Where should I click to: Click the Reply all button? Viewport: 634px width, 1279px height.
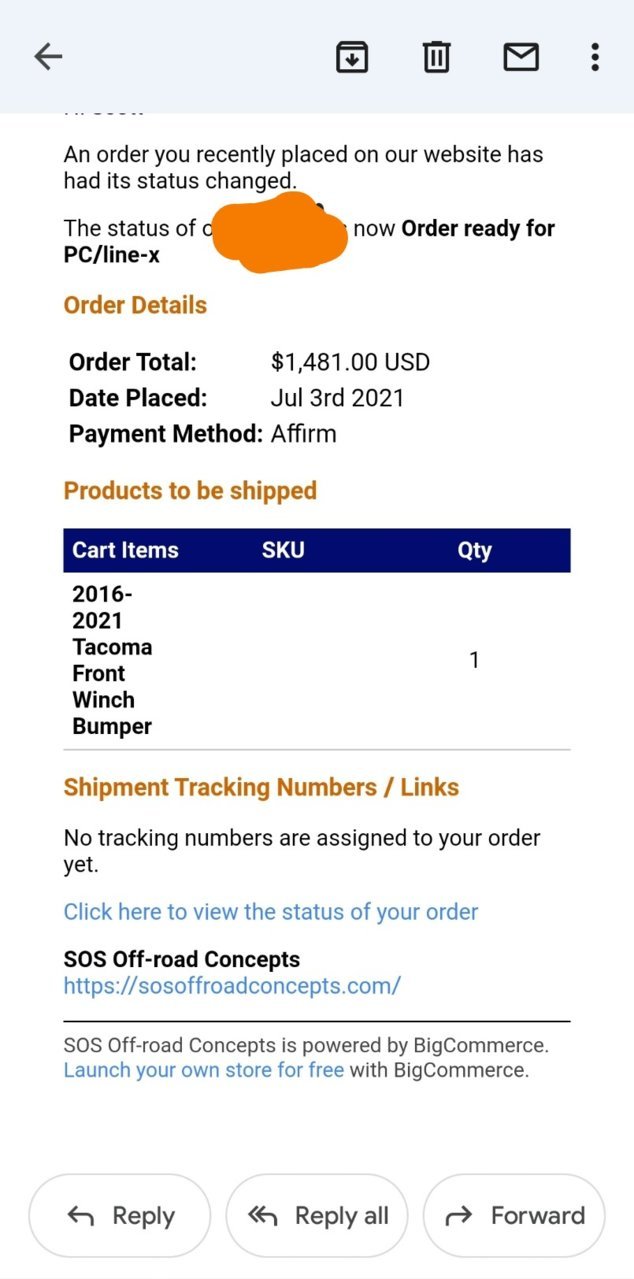click(317, 1215)
